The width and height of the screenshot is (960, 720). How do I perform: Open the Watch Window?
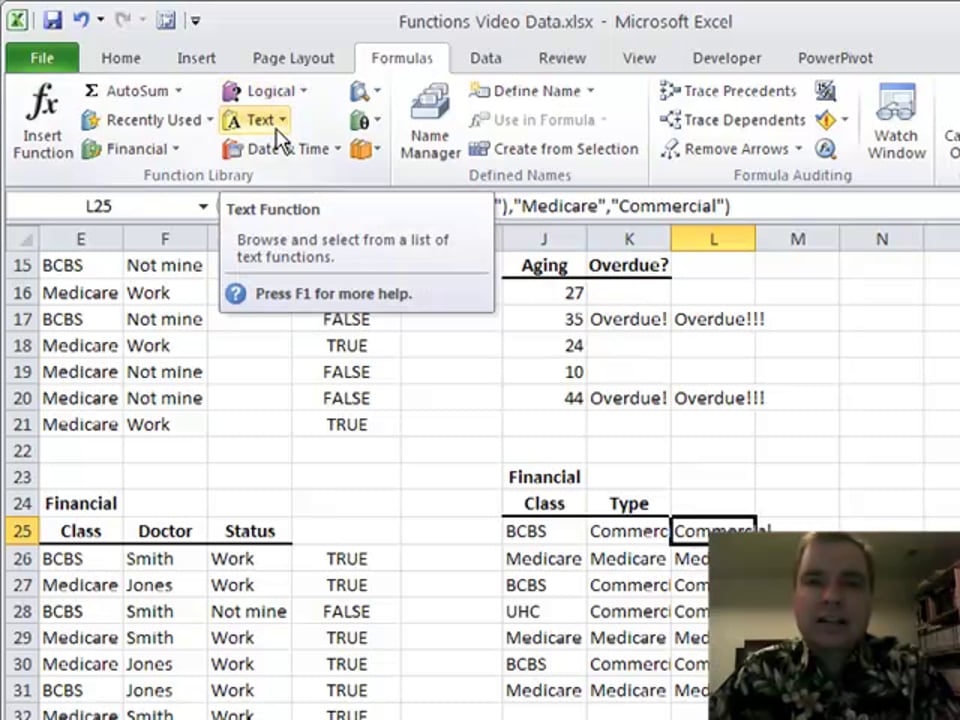896,121
